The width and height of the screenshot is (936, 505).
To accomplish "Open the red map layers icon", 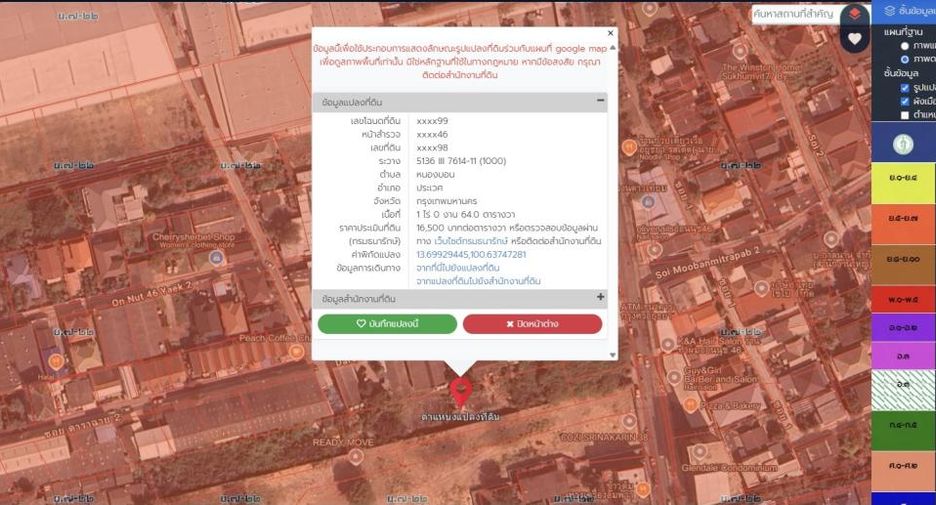I will point(855,14).
